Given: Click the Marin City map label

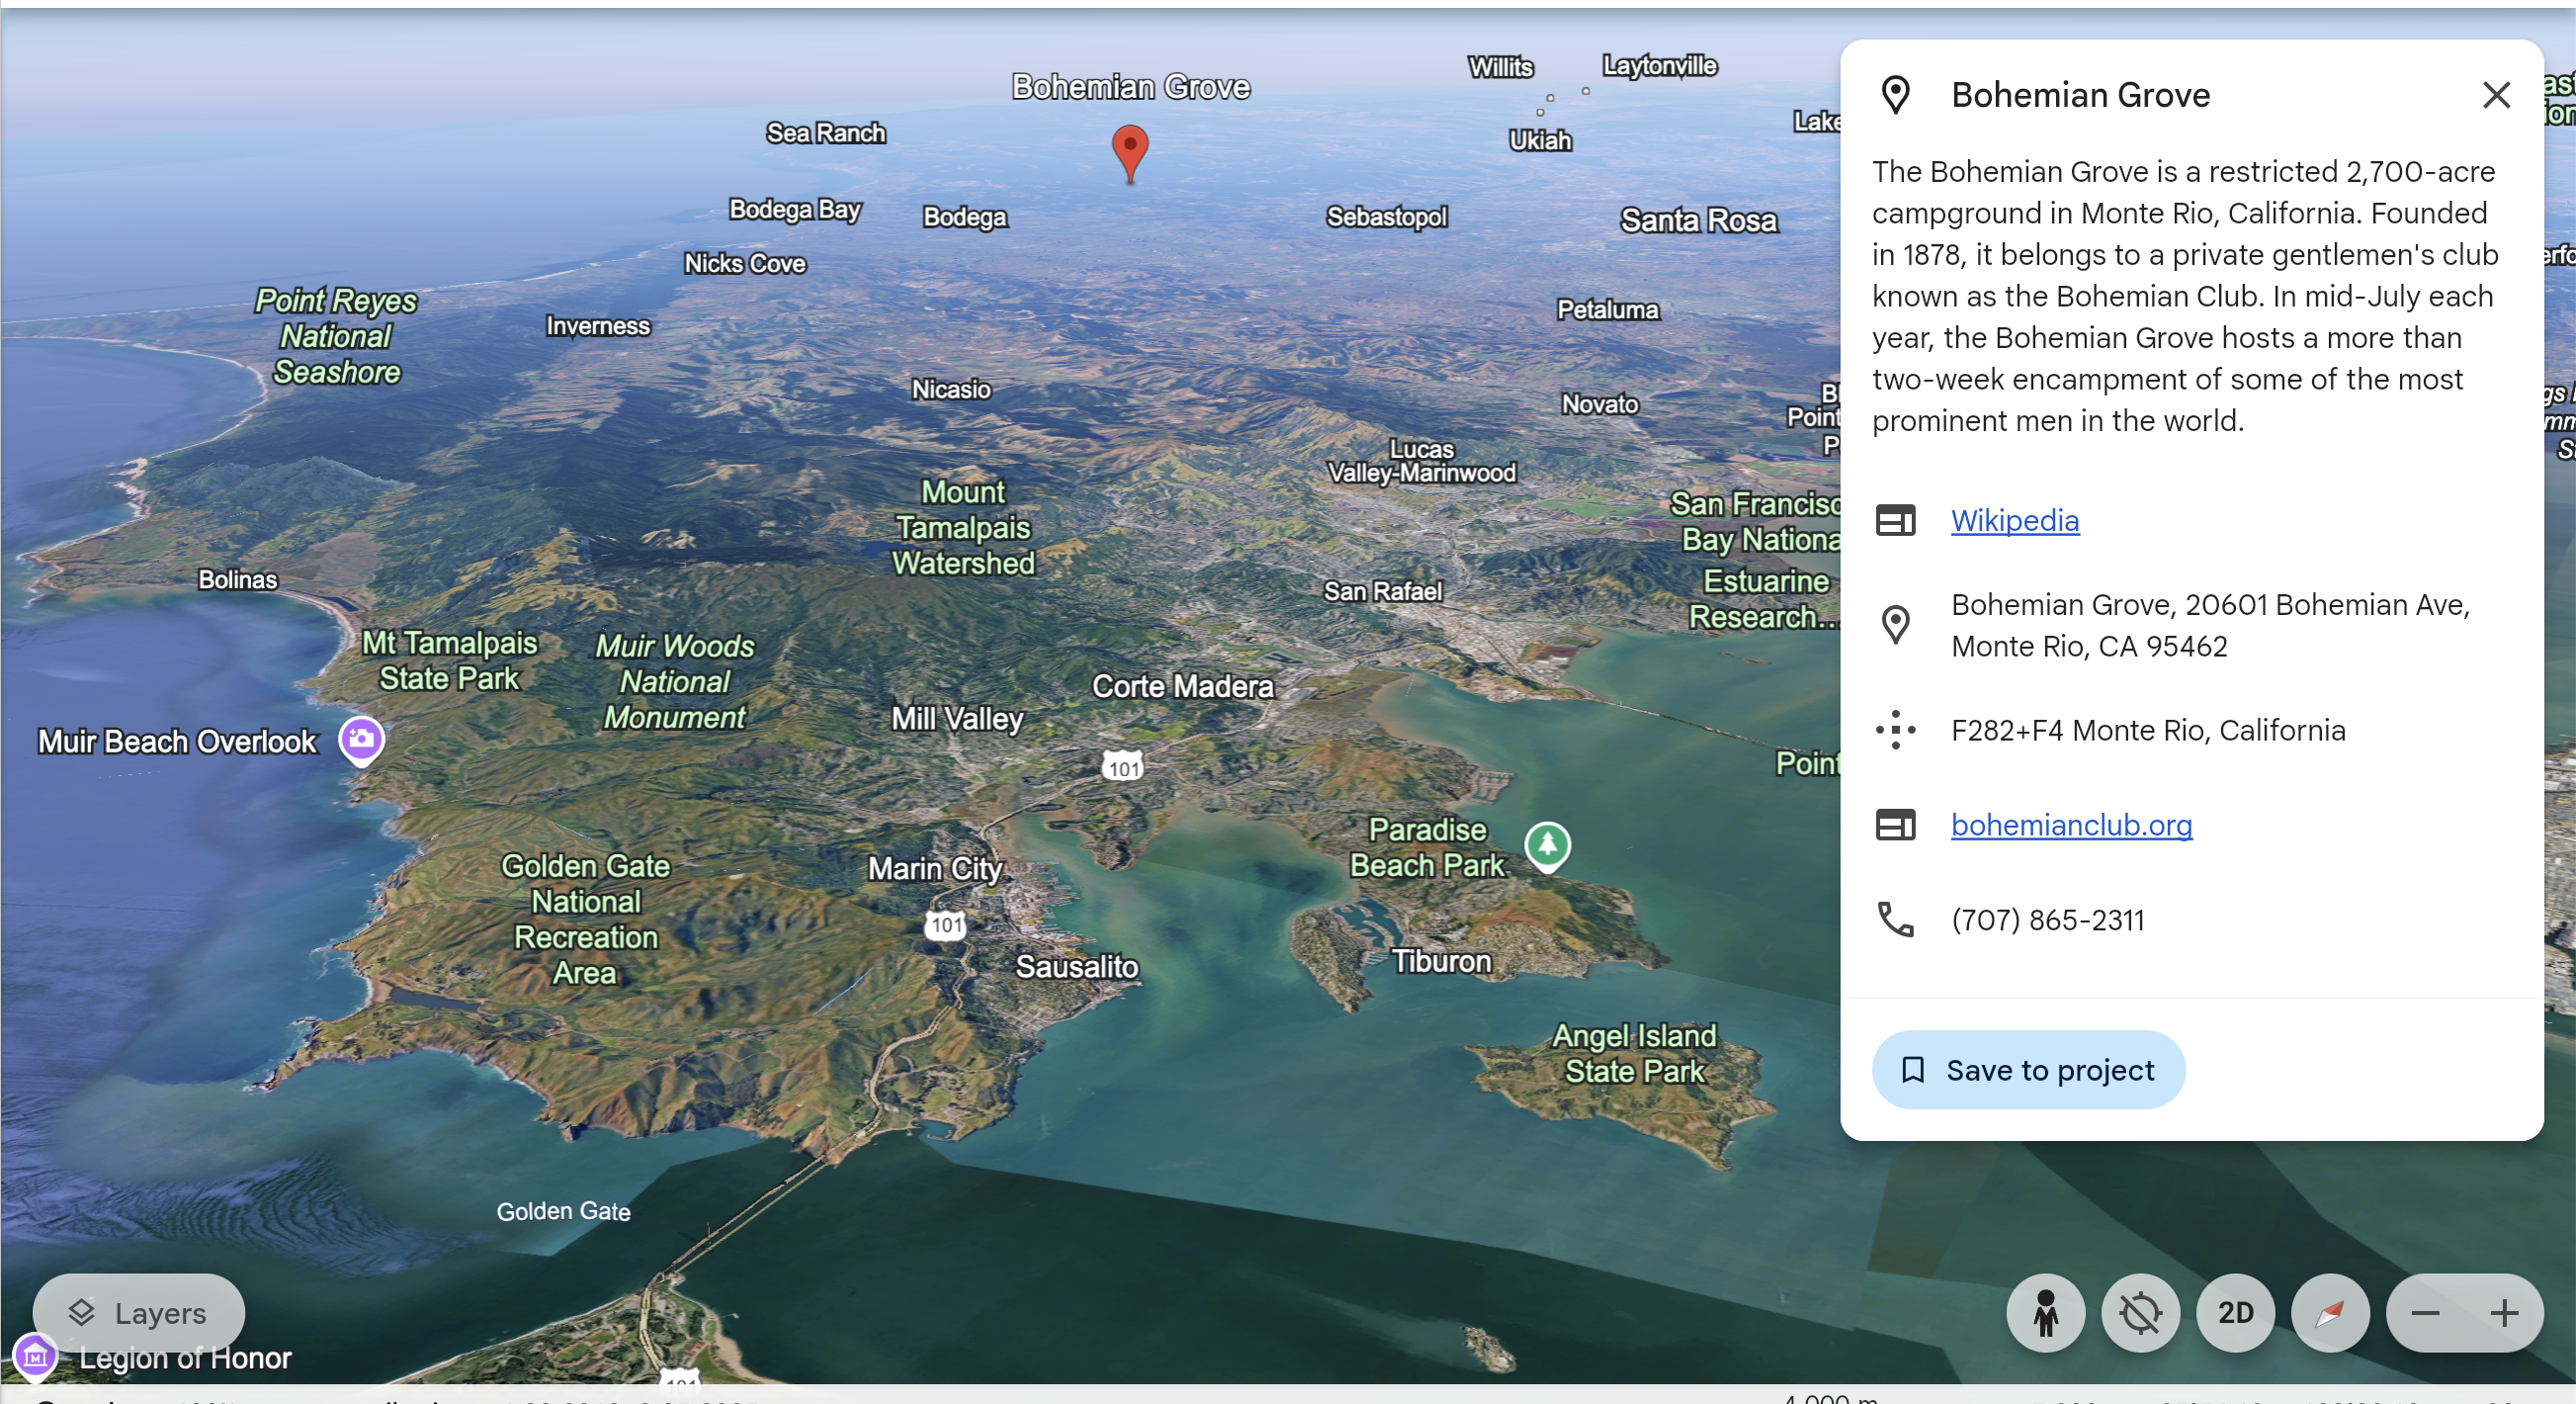Looking at the screenshot, I should point(934,869).
